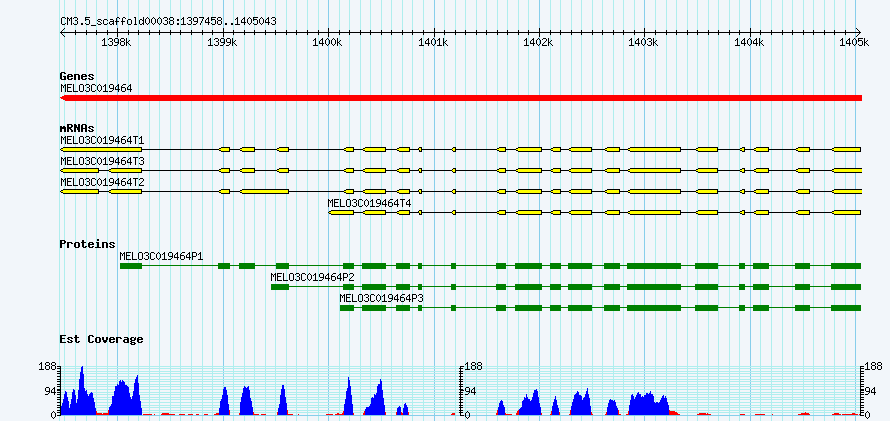890x421 pixels.
Task: Click the 1404k ruler mark
Action: (x=750, y=42)
